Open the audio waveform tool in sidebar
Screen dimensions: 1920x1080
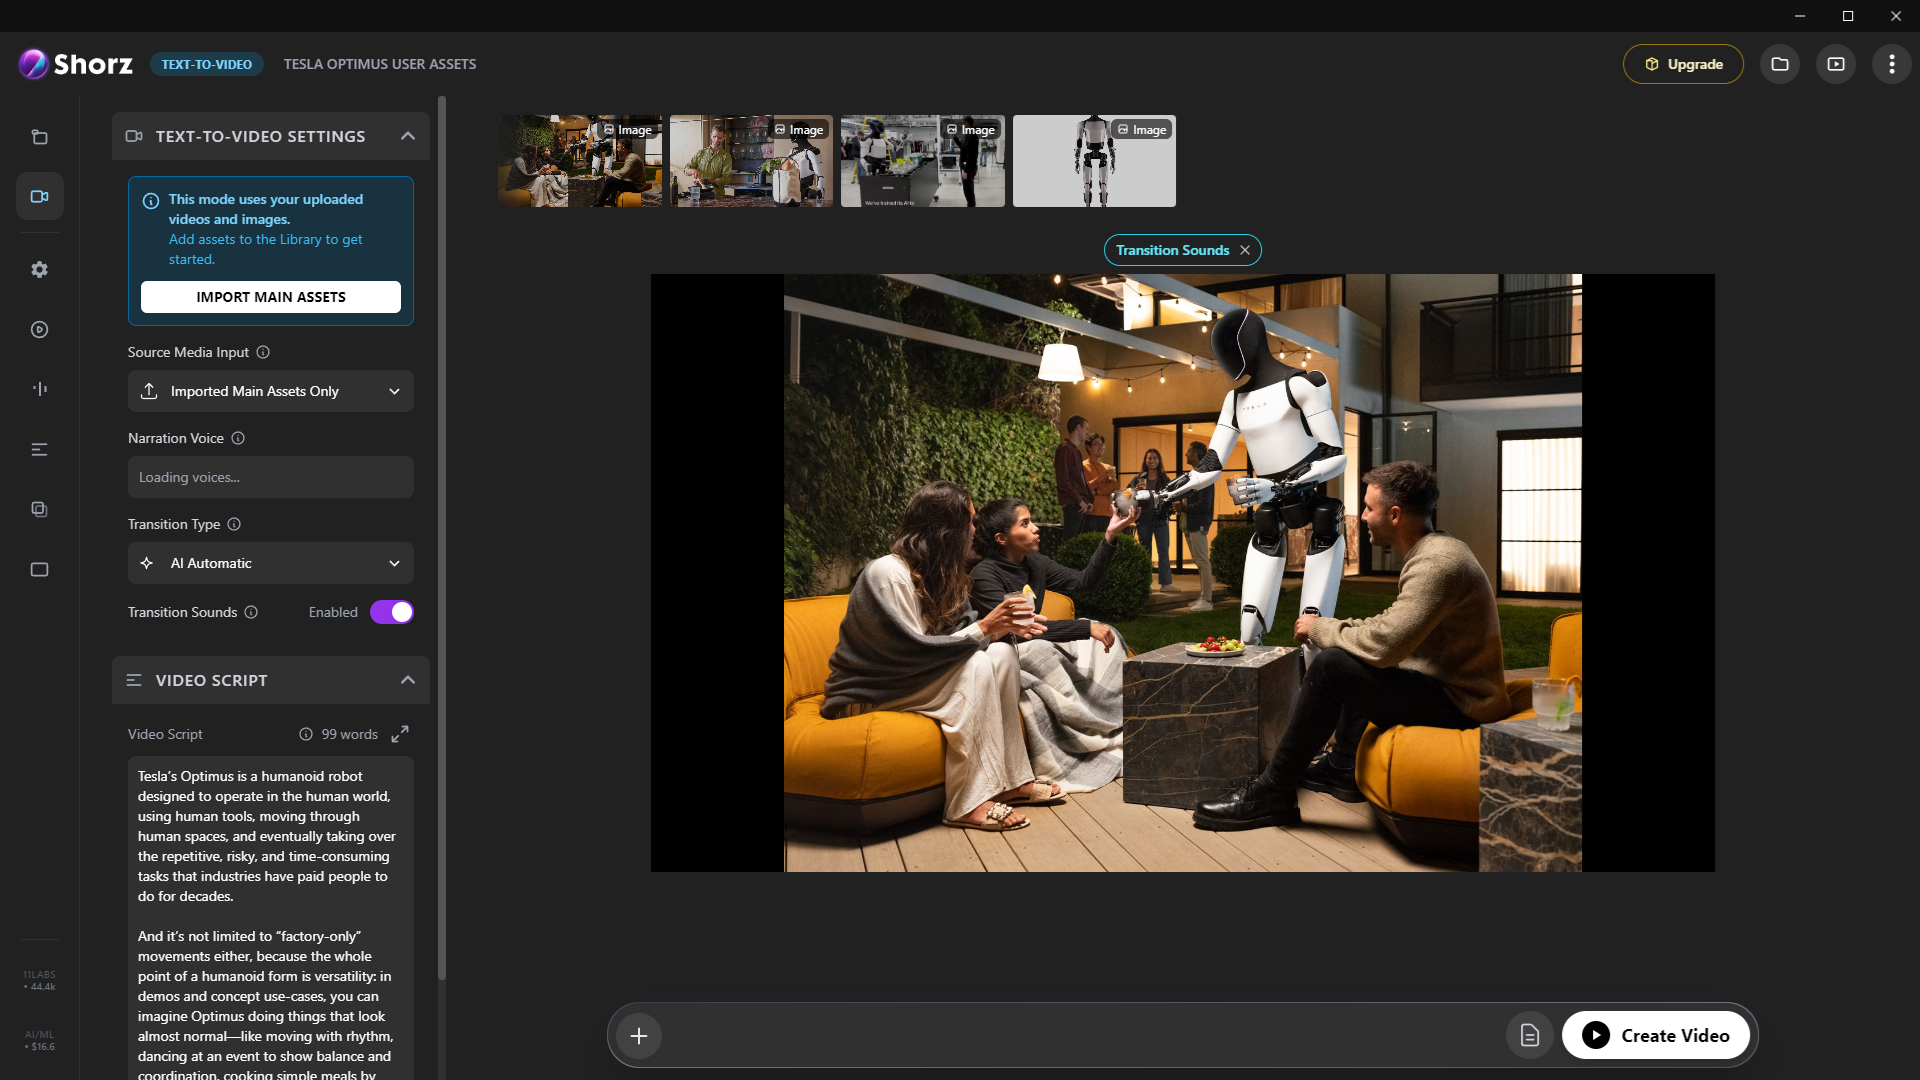pyautogui.click(x=39, y=389)
